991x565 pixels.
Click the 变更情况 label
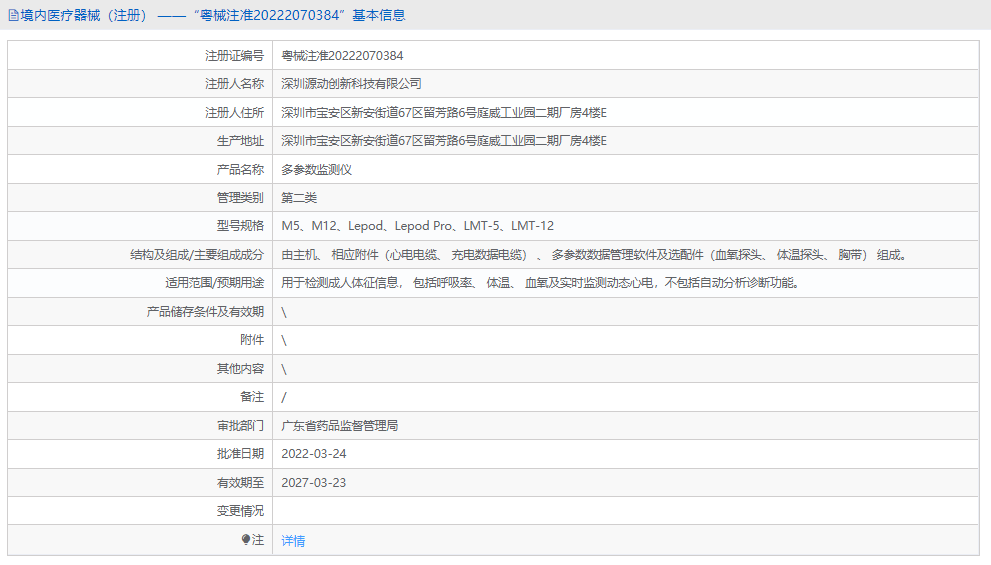click(x=240, y=511)
